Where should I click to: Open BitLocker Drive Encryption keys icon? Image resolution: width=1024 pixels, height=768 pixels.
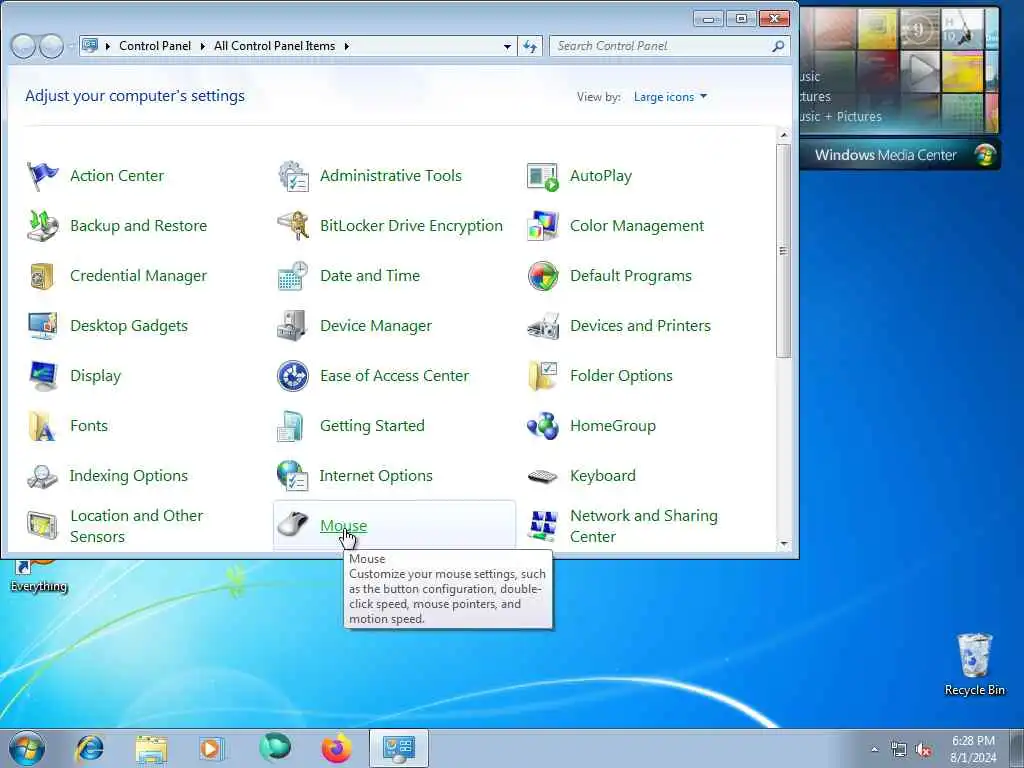coord(293,226)
